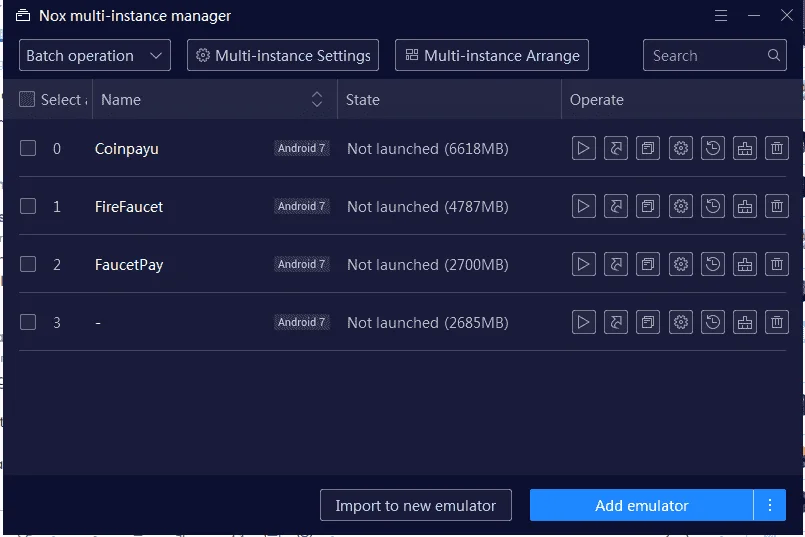Copy the FaucetPay emulator instance
The width and height of the screenshot is (805, 537).
[x=648, y=264]
